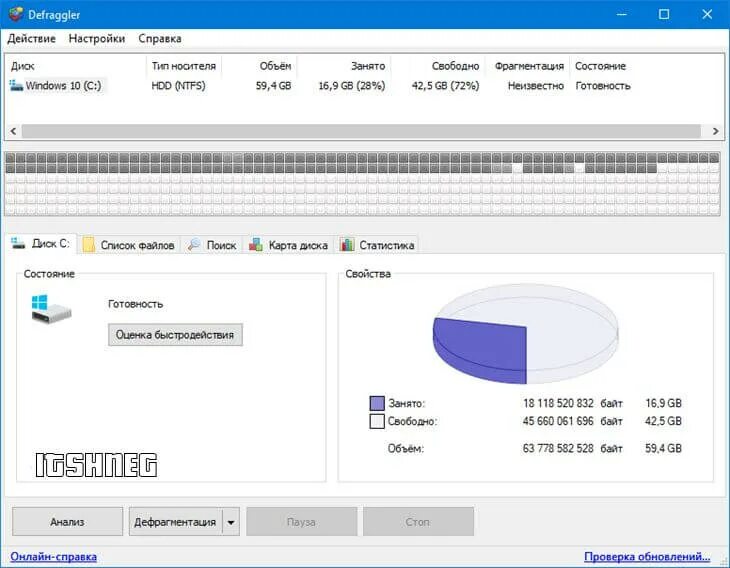Click the Стоп button
This screenshot has width=730, height=568.
[418, 522]
